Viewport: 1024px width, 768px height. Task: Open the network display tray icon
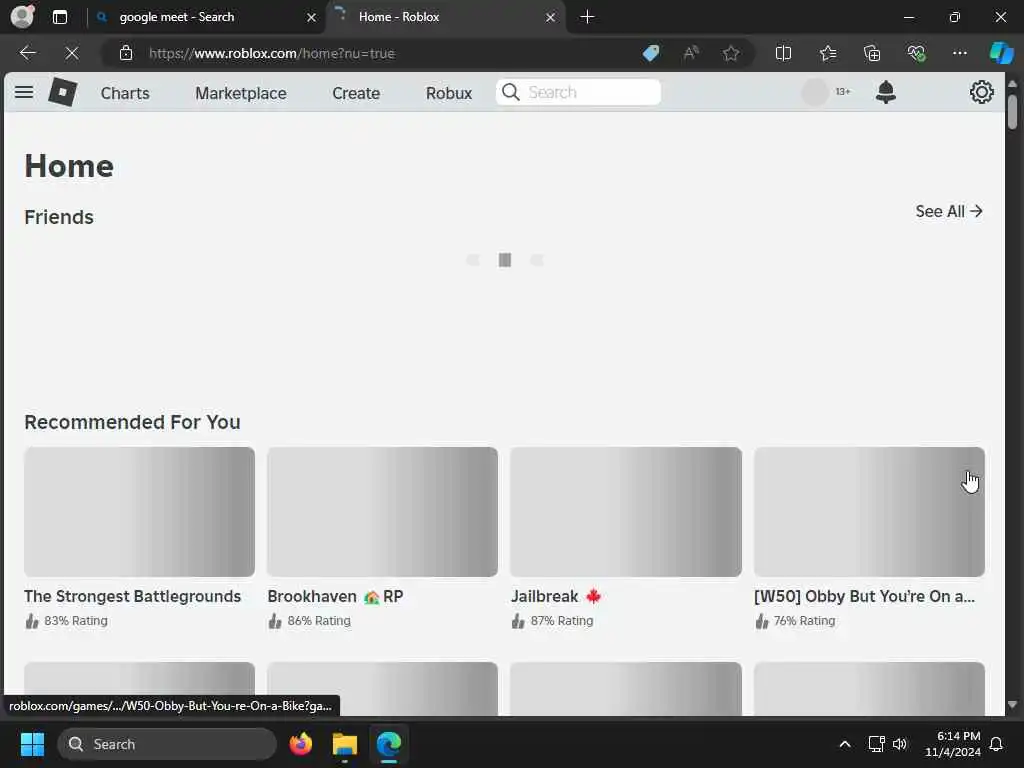click(876, 744)
